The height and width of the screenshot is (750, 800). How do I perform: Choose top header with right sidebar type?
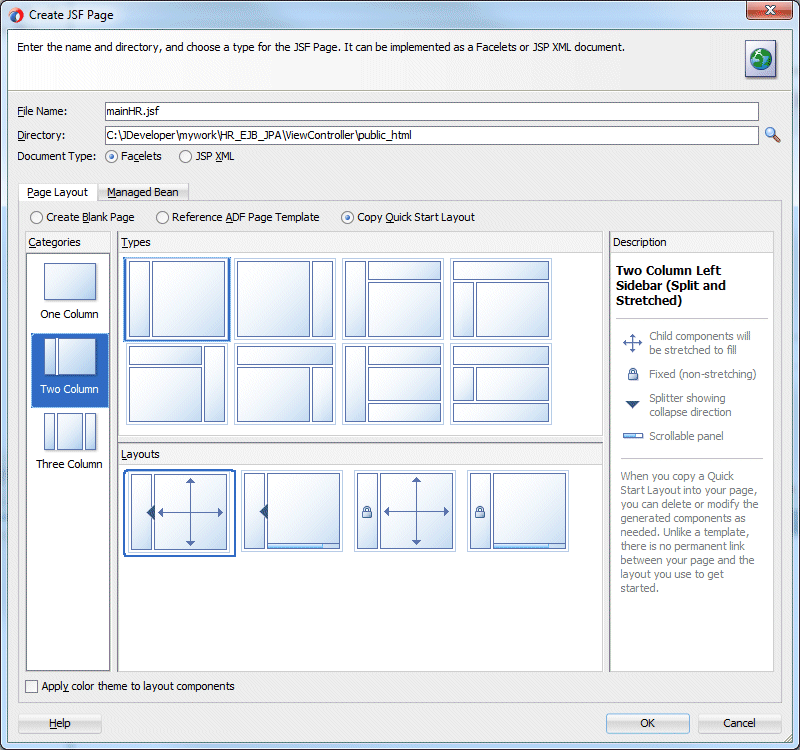pos(285,384)
